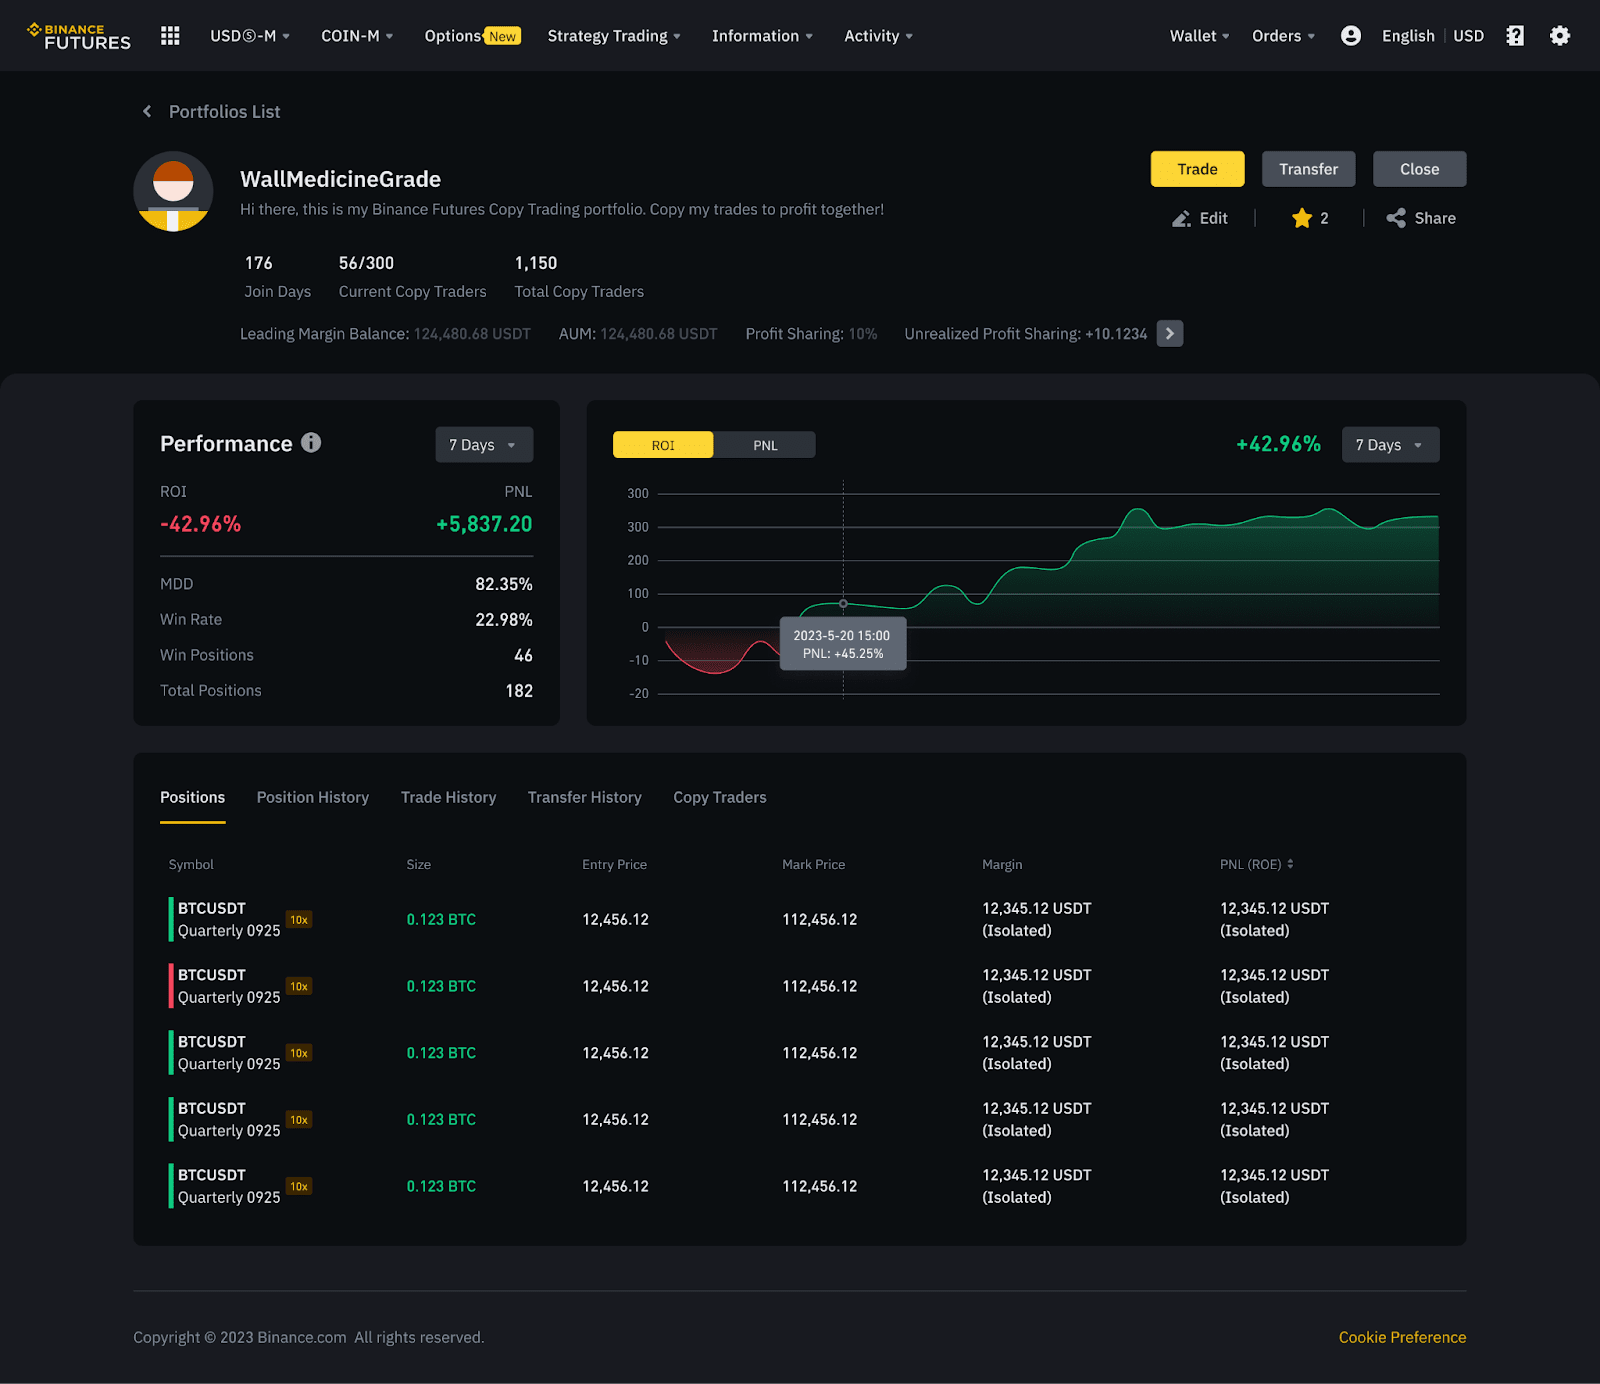Switch chart to ROI view
The height and width of the screenshot is (1384, 1600).
(663, 445)
